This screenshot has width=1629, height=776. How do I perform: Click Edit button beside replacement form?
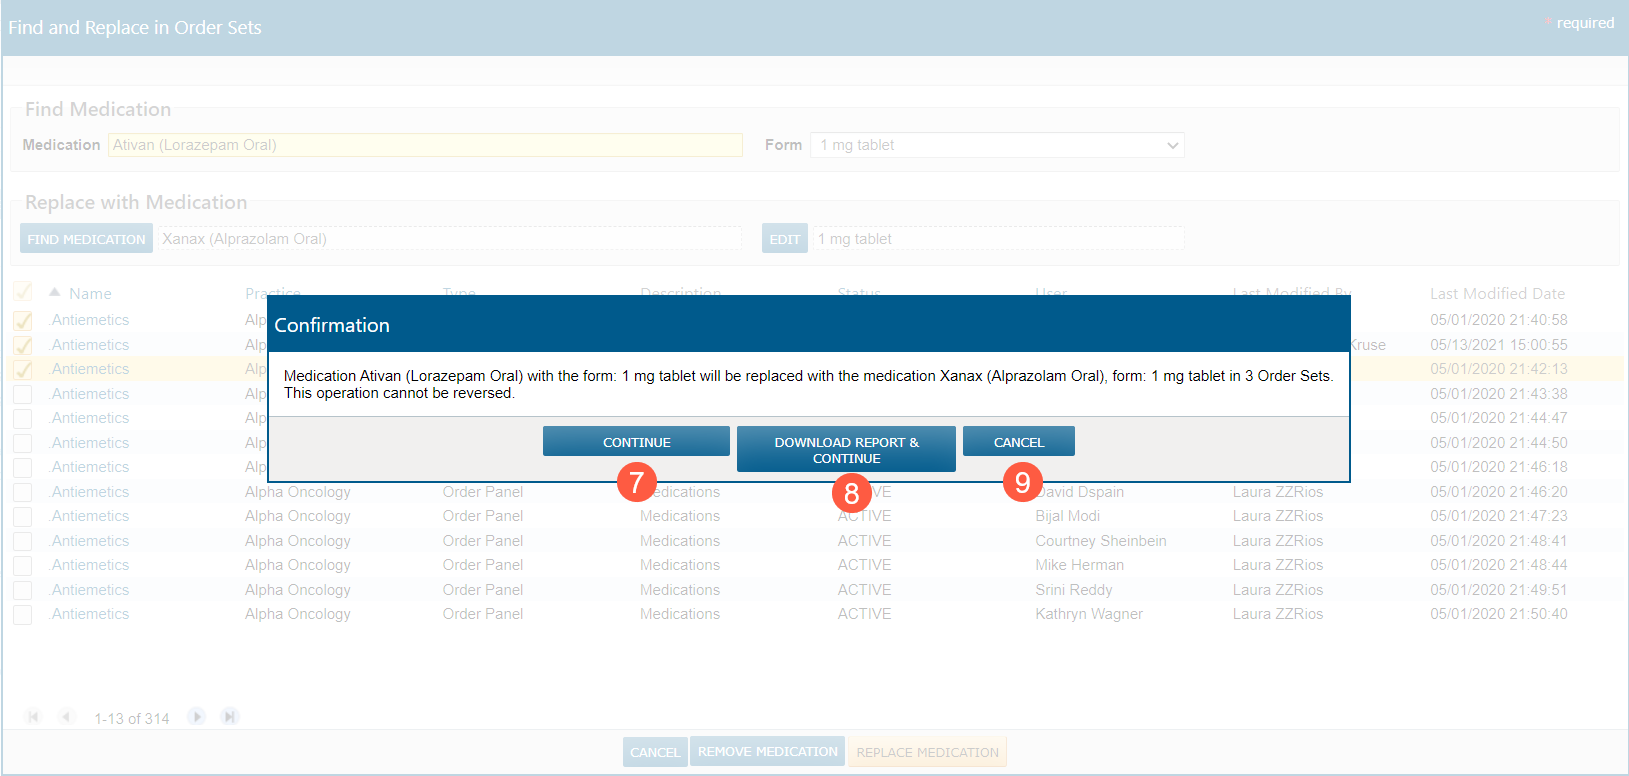784,239
